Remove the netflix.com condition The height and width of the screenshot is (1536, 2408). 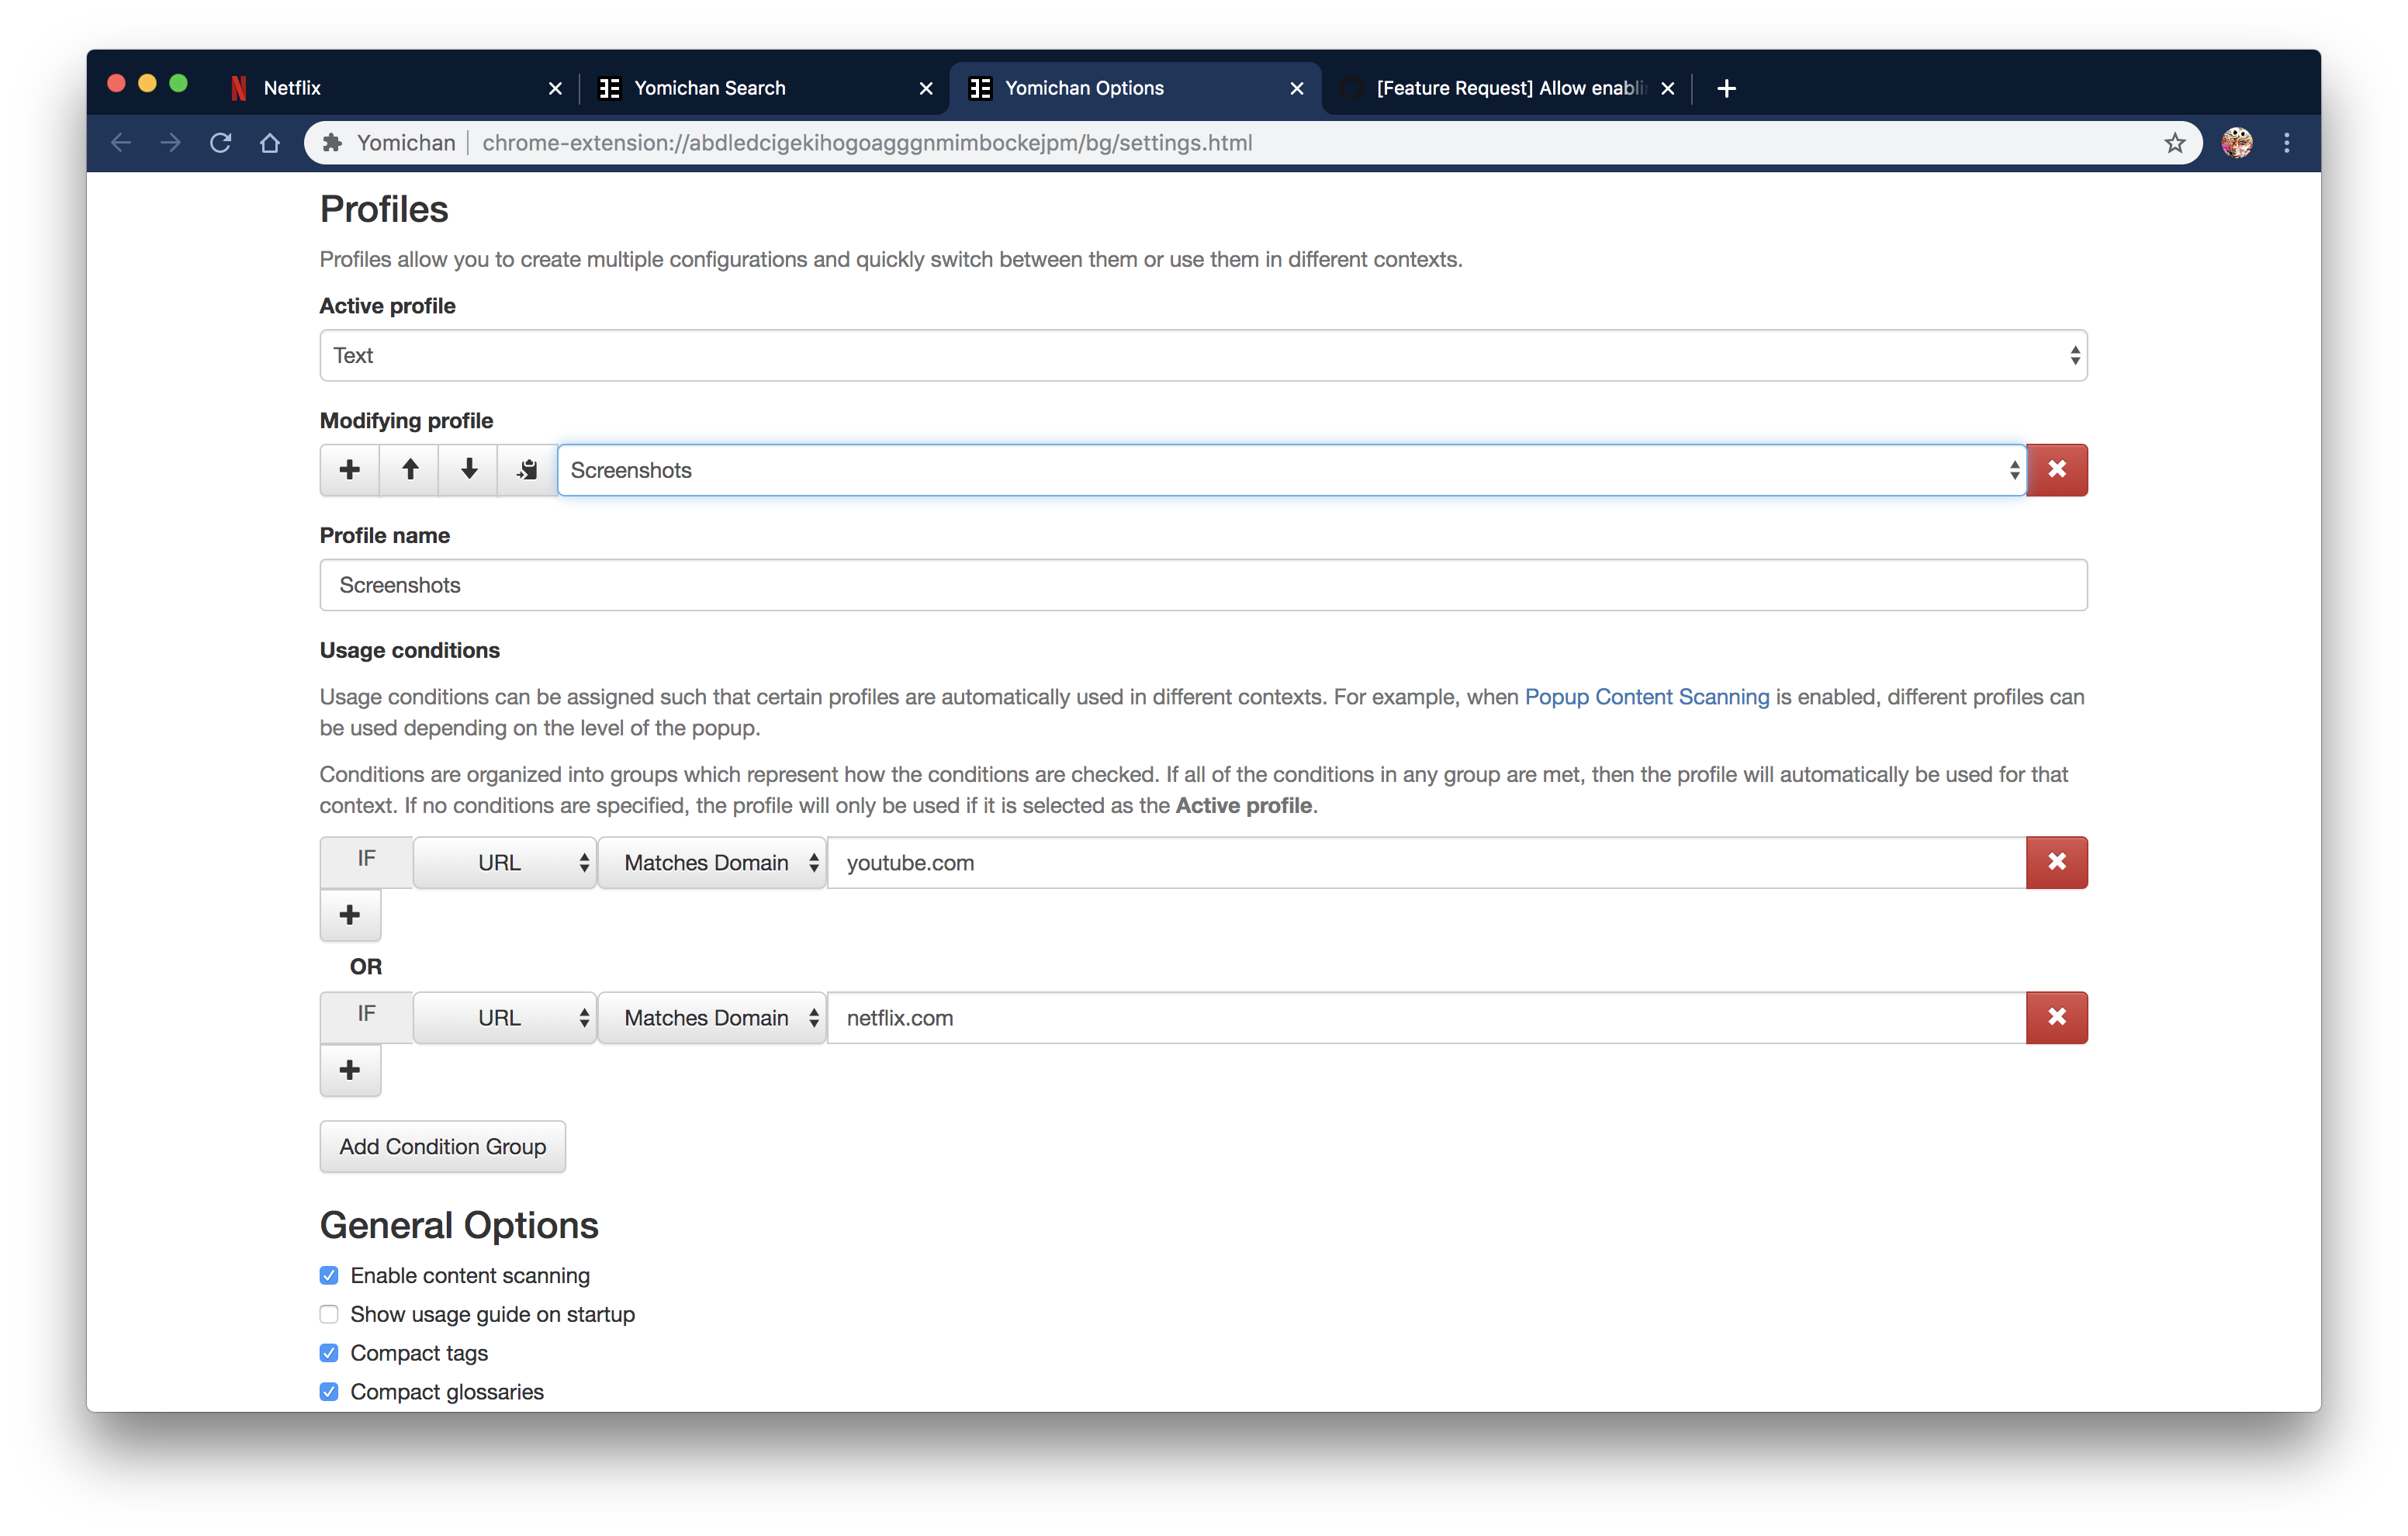coord(2056,1017)
